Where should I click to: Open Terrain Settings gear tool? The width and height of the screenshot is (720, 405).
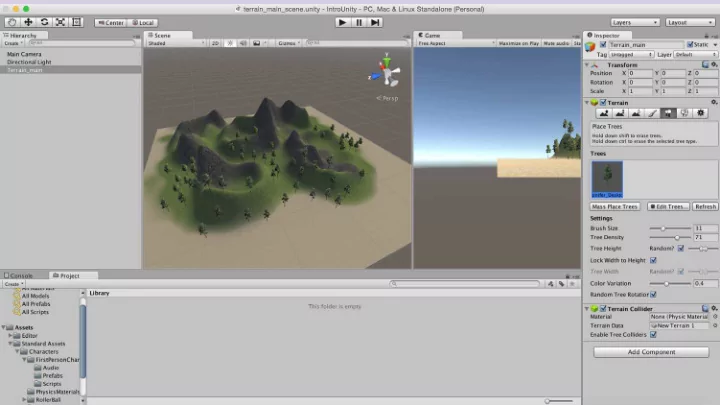[700, 113]
